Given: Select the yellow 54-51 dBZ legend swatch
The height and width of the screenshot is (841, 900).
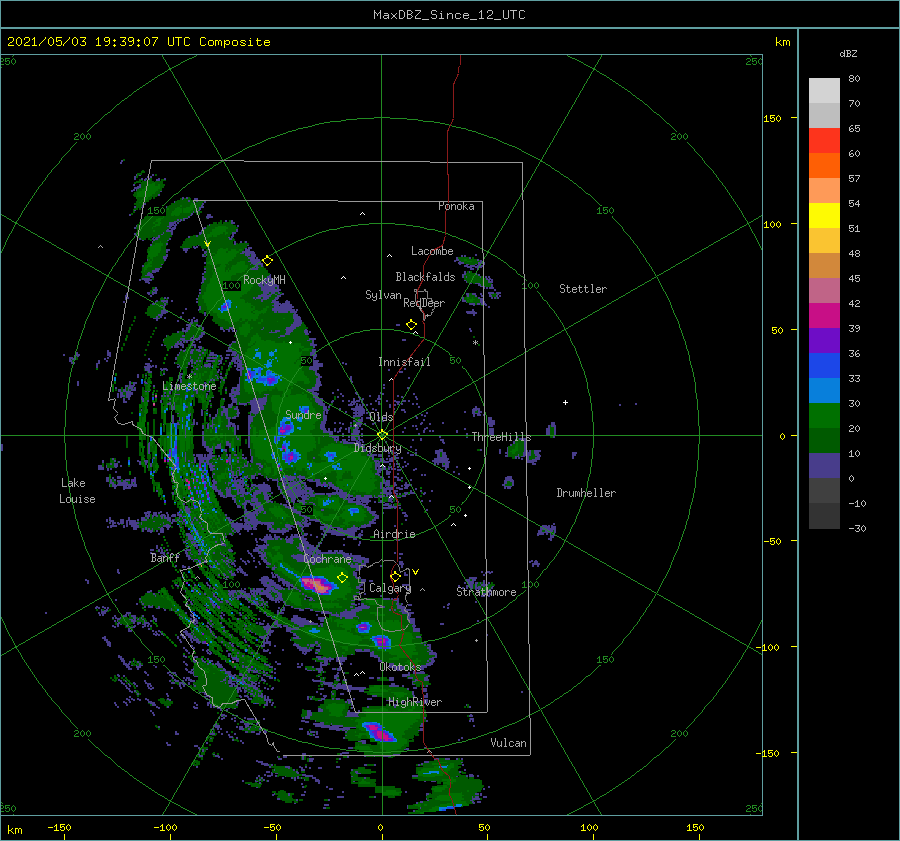Looking at the screenshot, I should 824,216.
